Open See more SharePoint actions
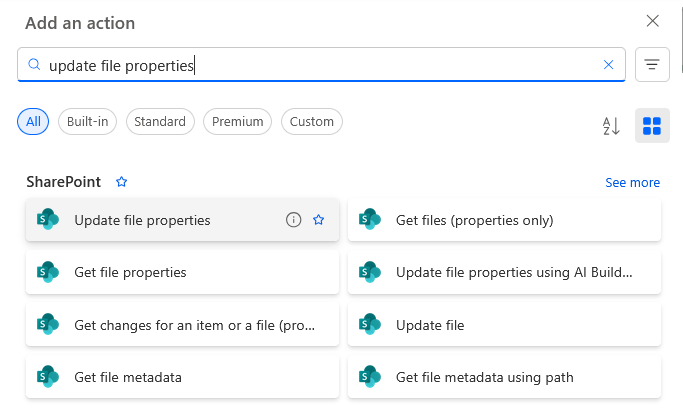Viewport: 683px width, 418px height. (x=632, y=182)
